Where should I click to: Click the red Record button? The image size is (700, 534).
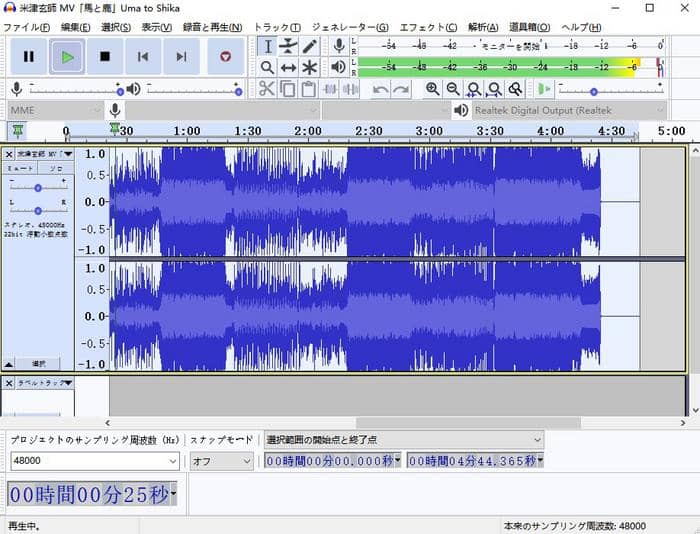tap(225, 57)
